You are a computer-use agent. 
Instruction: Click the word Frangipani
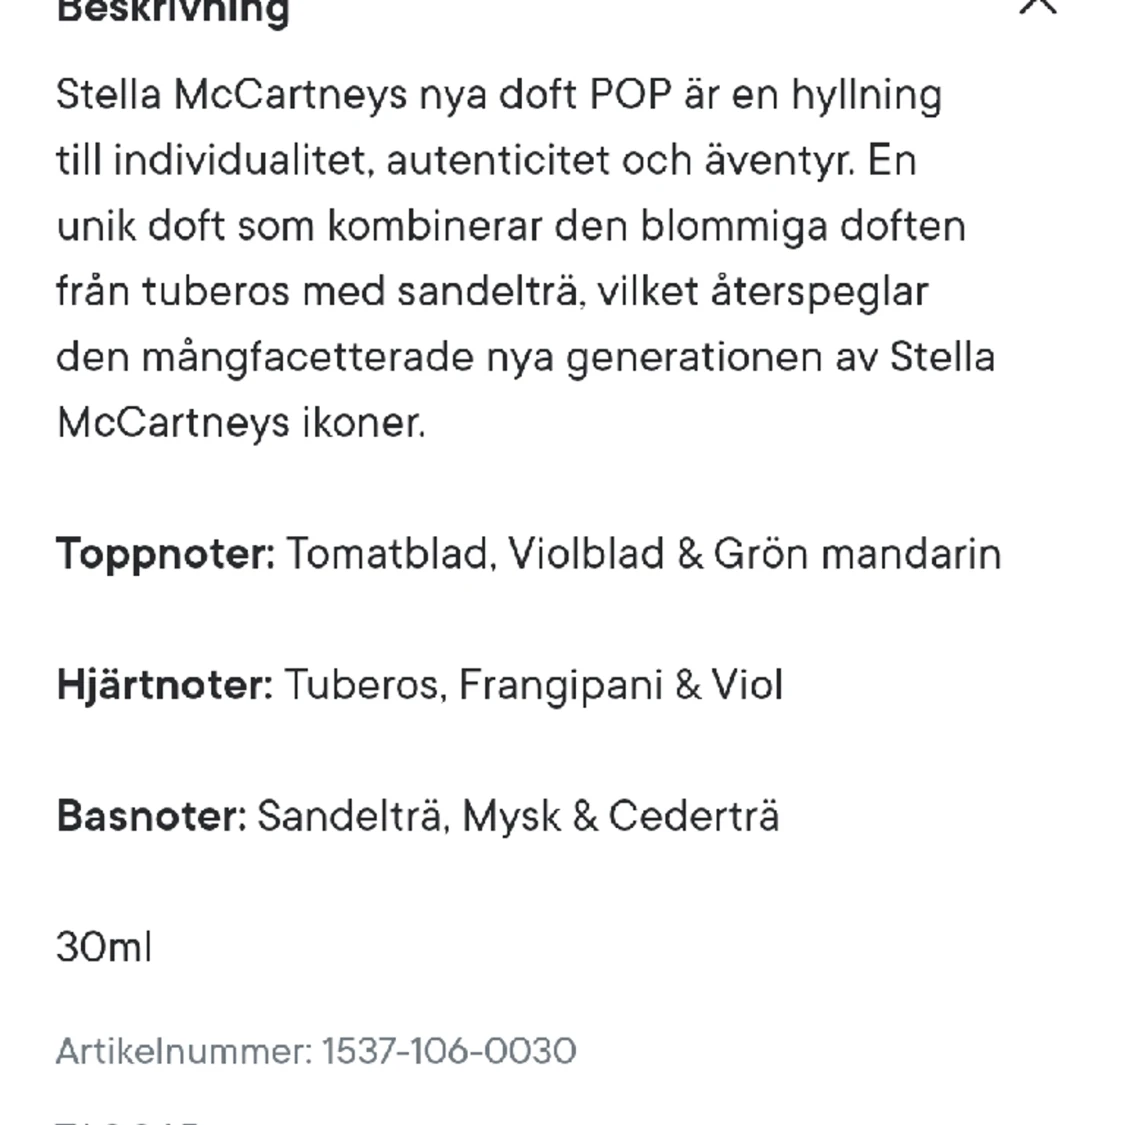[560, 685]
